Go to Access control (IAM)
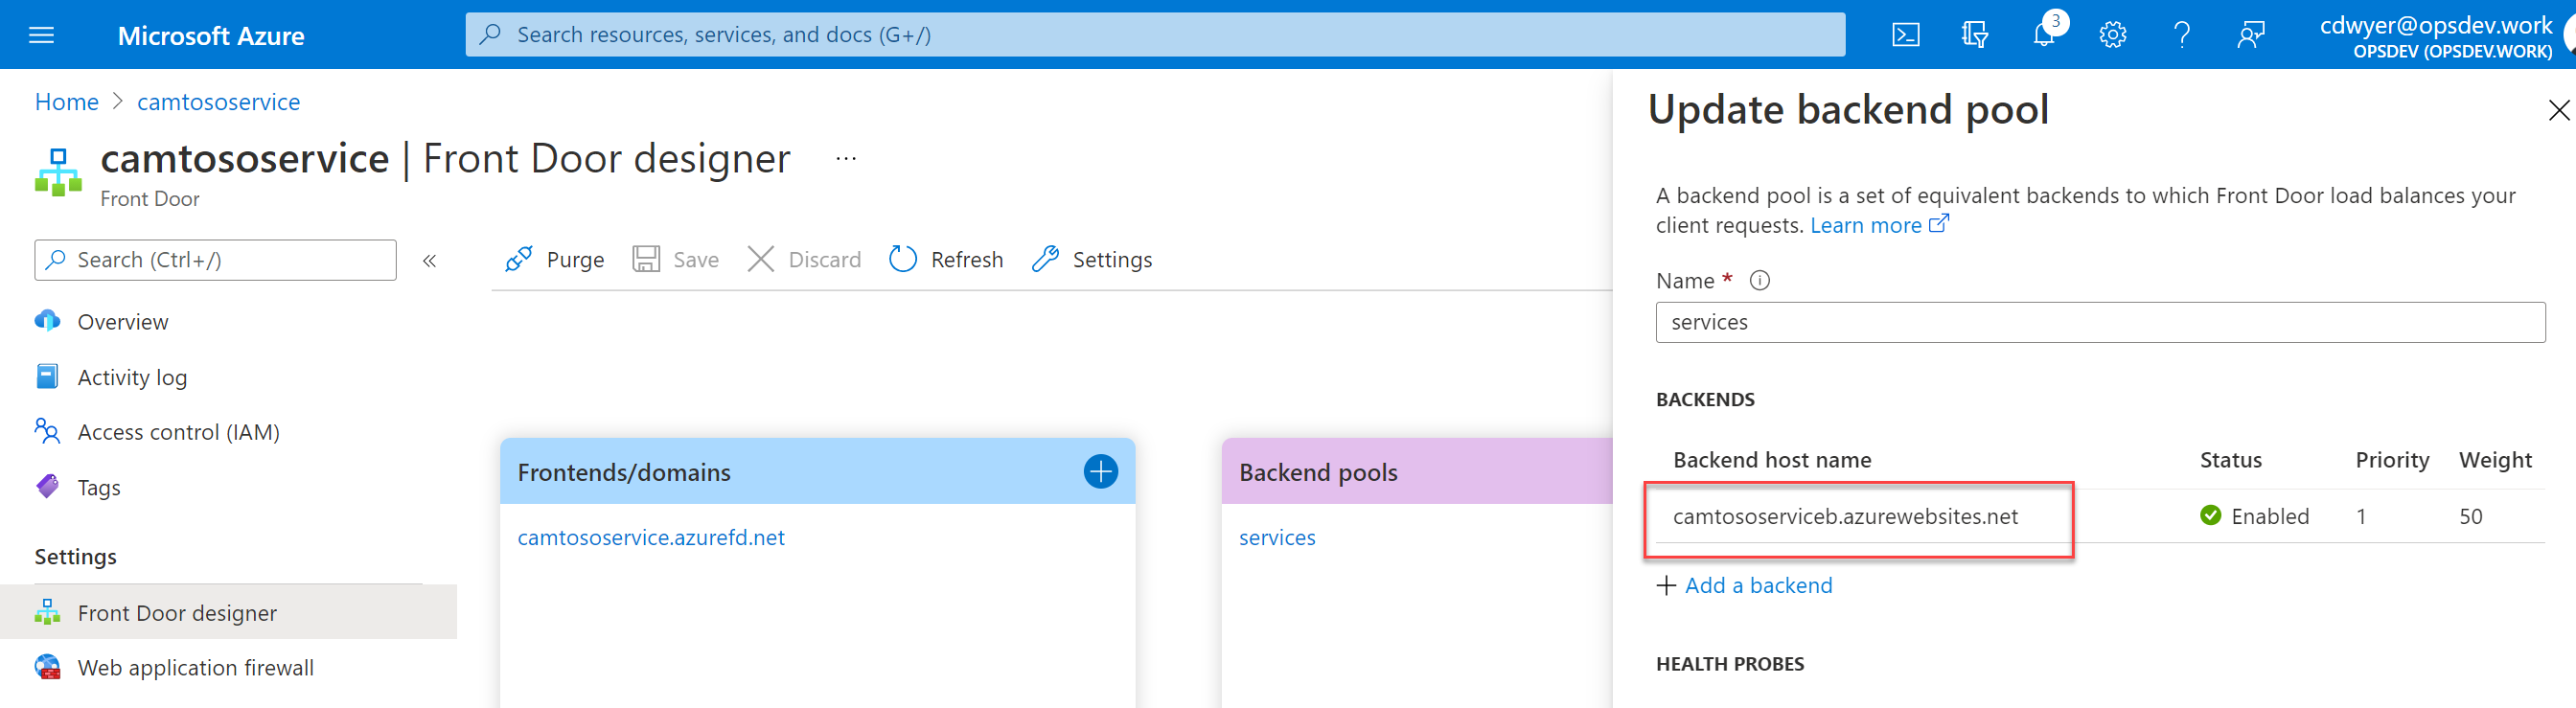Screen dimensions: 2576x708 click(178, 432)
